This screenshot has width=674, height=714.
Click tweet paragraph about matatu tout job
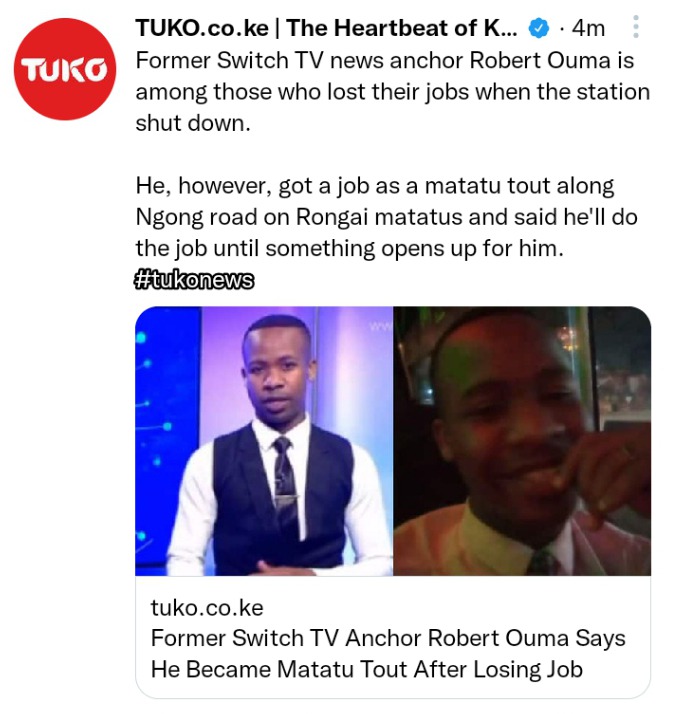[x=386, y=217]
